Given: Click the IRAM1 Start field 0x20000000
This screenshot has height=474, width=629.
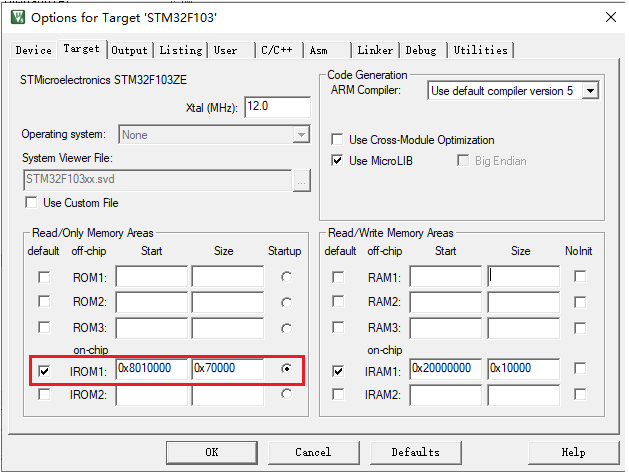Looking at the screenshot, I should (x=446, y=369).
